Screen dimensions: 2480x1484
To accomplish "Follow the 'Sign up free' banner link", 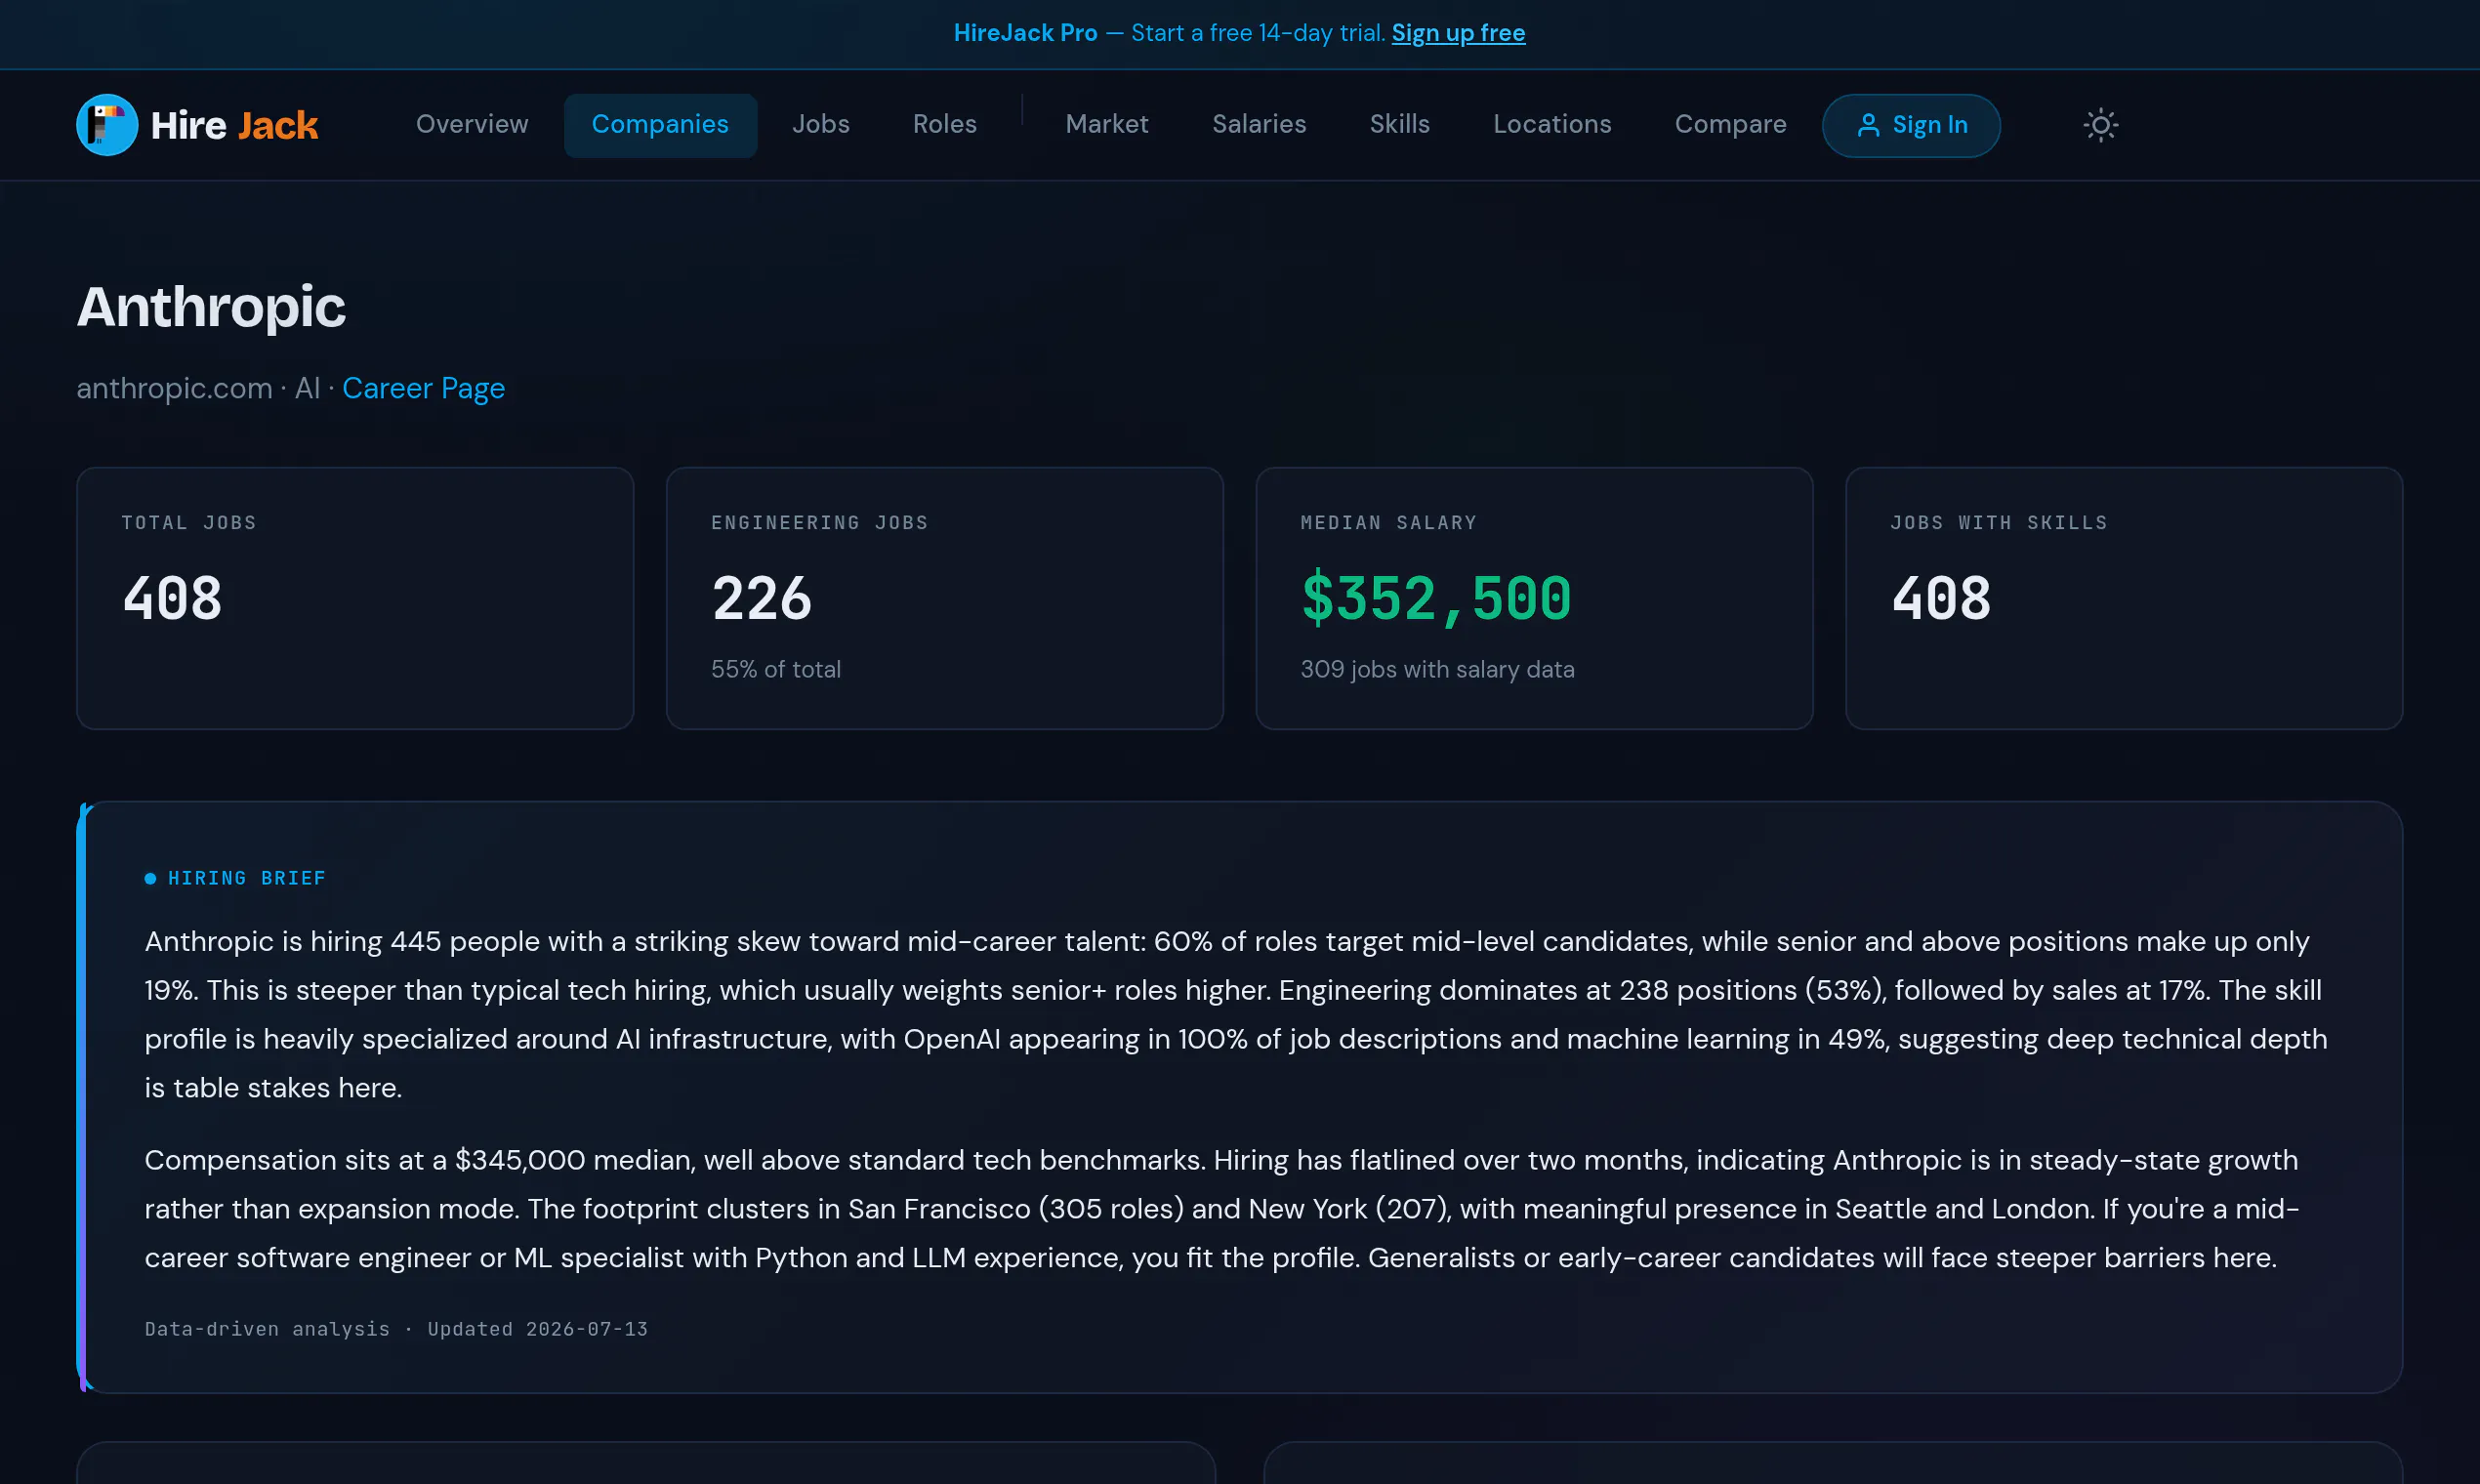I will click(1458, 33).
